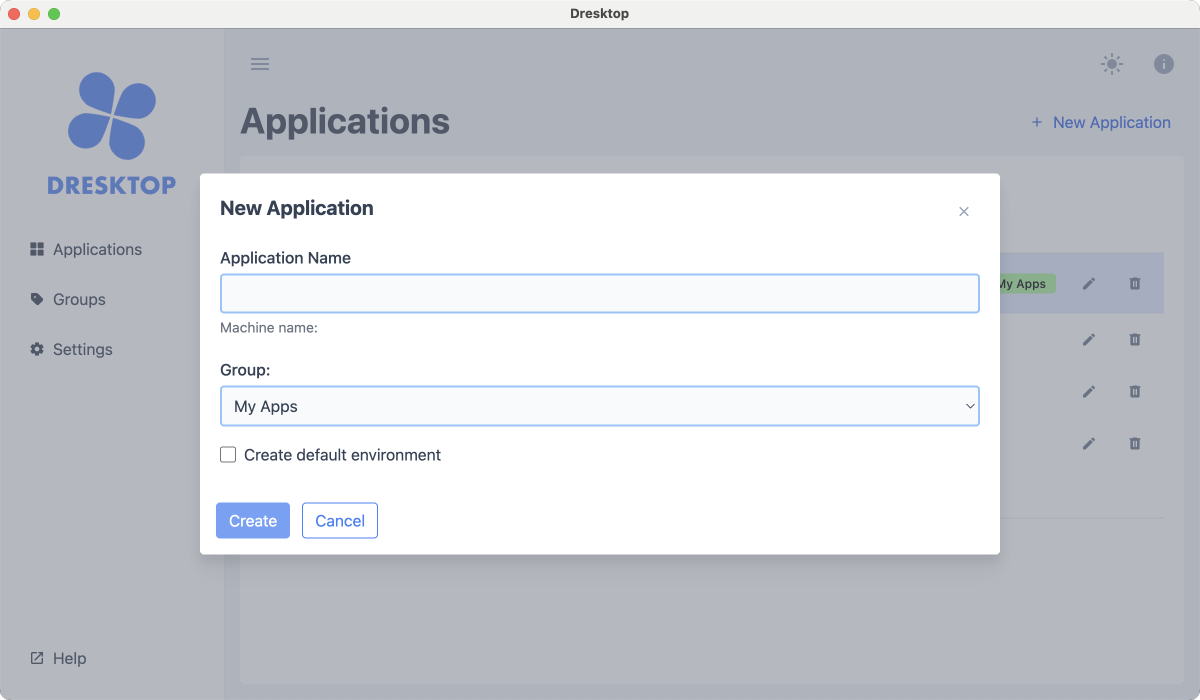Open the Group dropdown showing My Apps
The height and width of the screenshot is (700, 1200).
click(x=600, y=406)
